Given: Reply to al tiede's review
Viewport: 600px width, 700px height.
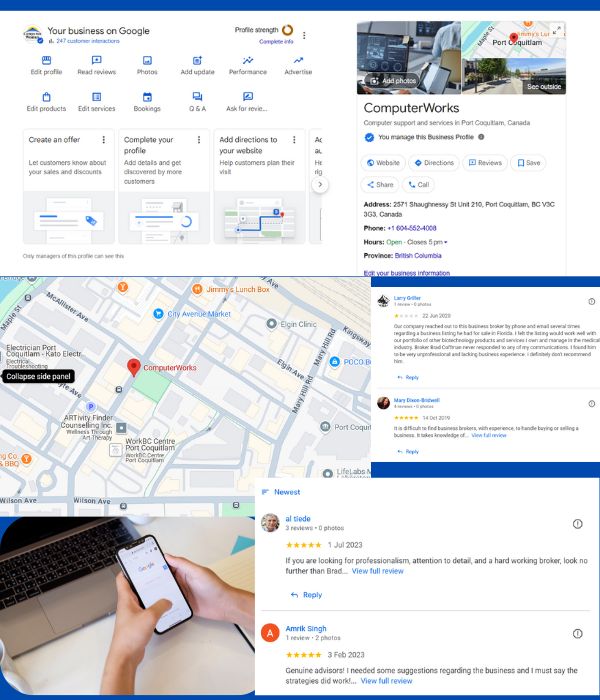Looking at the screenshot, I should click(306, 595).
